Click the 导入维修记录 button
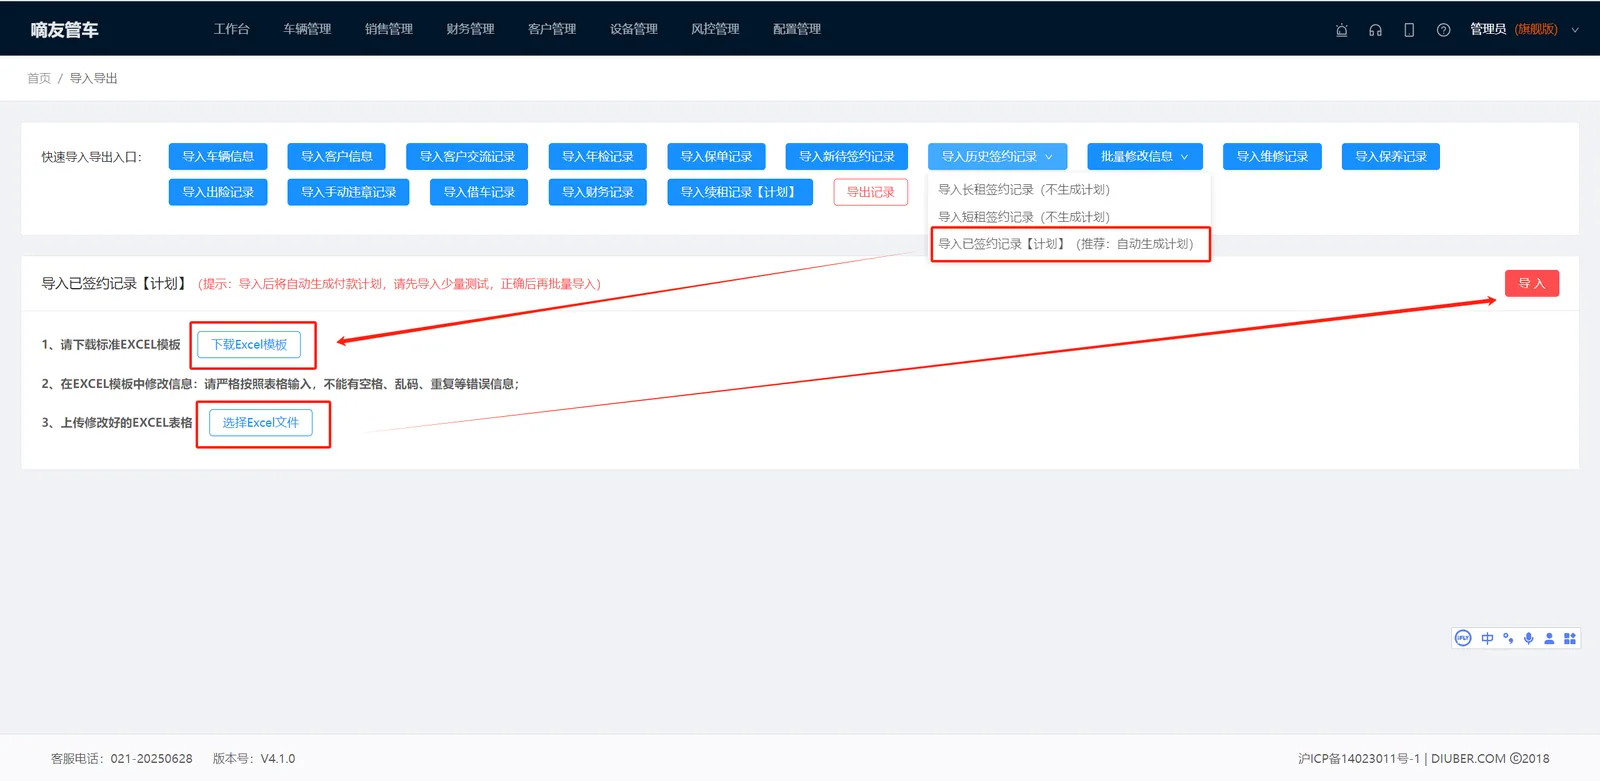Screen dimensions: 1600x781 [x=1272, y=156]
